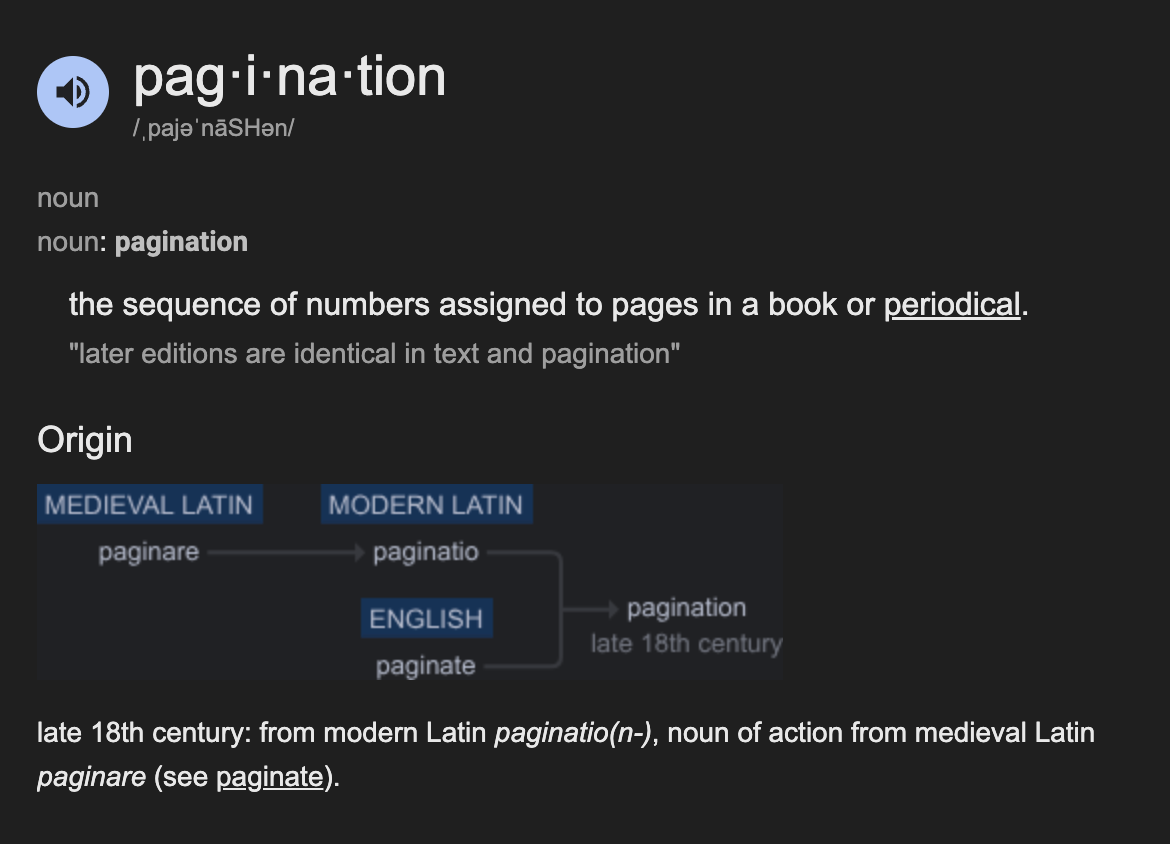Open the paginate definition link
The image size is (1170, 844).
click(x=268, y=777)
